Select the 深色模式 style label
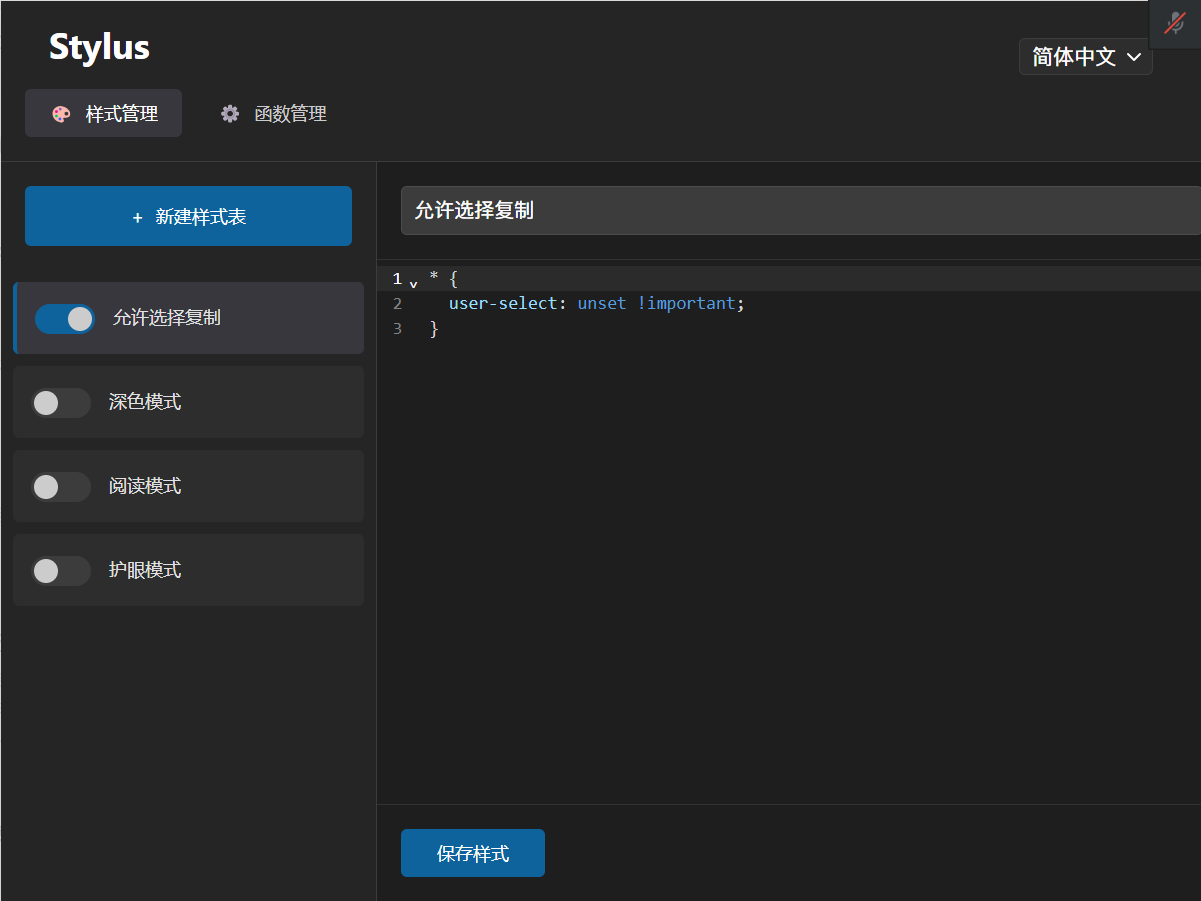This screenshot has width=1201, height=901. (x=145, y=402)
